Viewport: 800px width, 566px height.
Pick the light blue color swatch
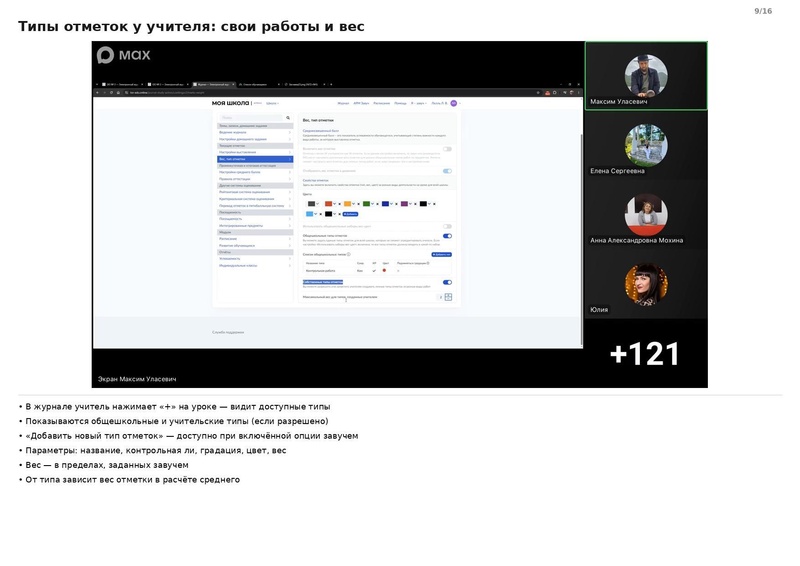coord(309,214)
